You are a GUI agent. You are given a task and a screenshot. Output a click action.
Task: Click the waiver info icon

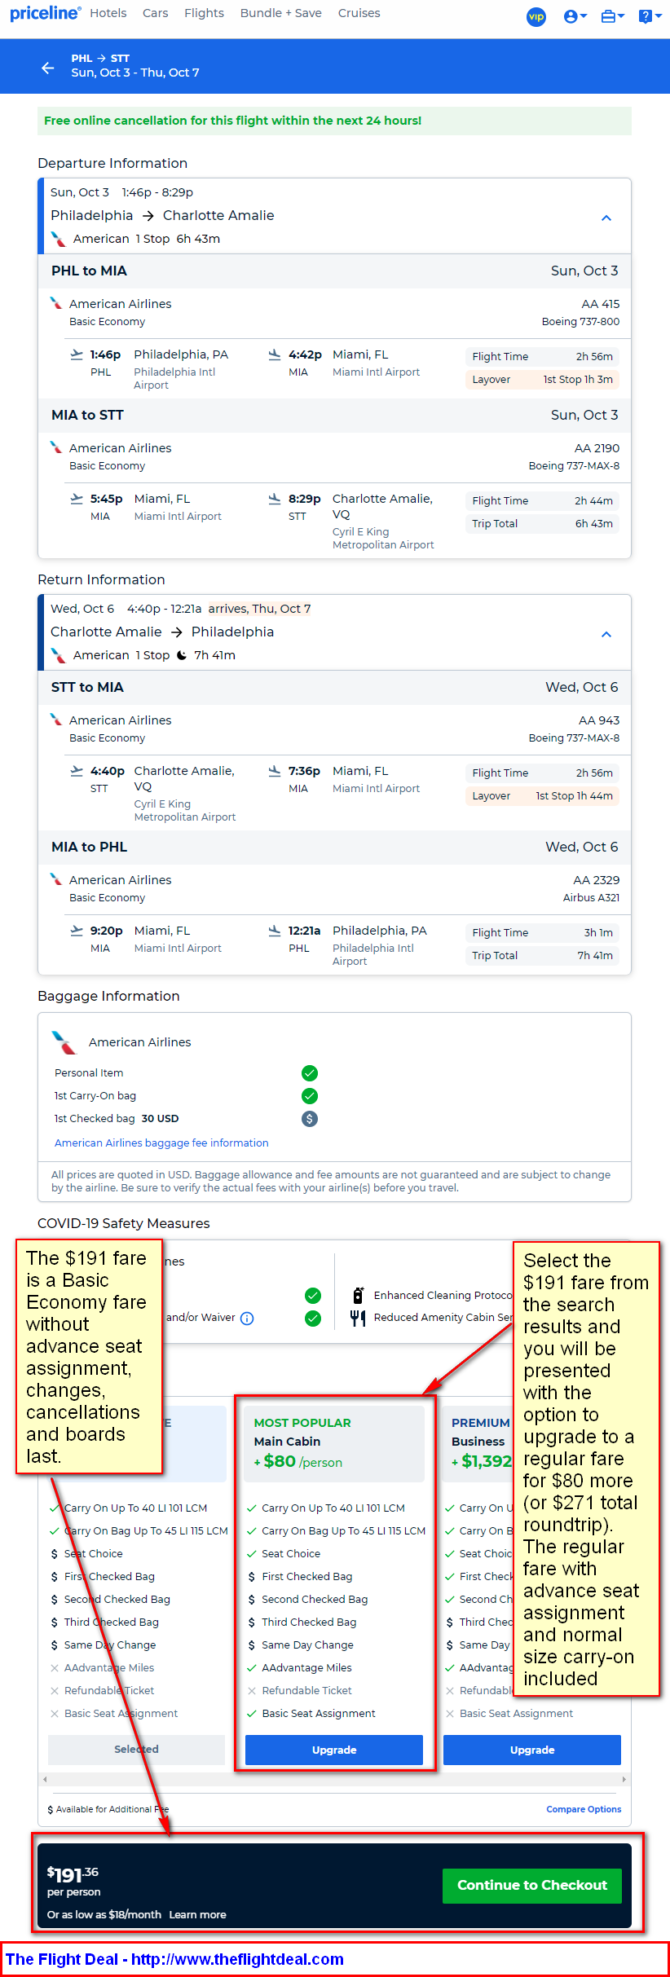247,1318
